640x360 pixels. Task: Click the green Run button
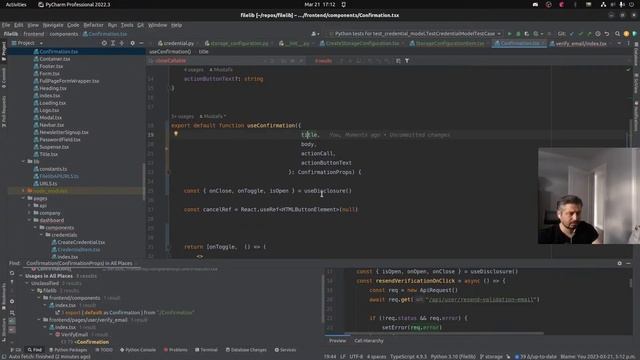pos(509,34)
